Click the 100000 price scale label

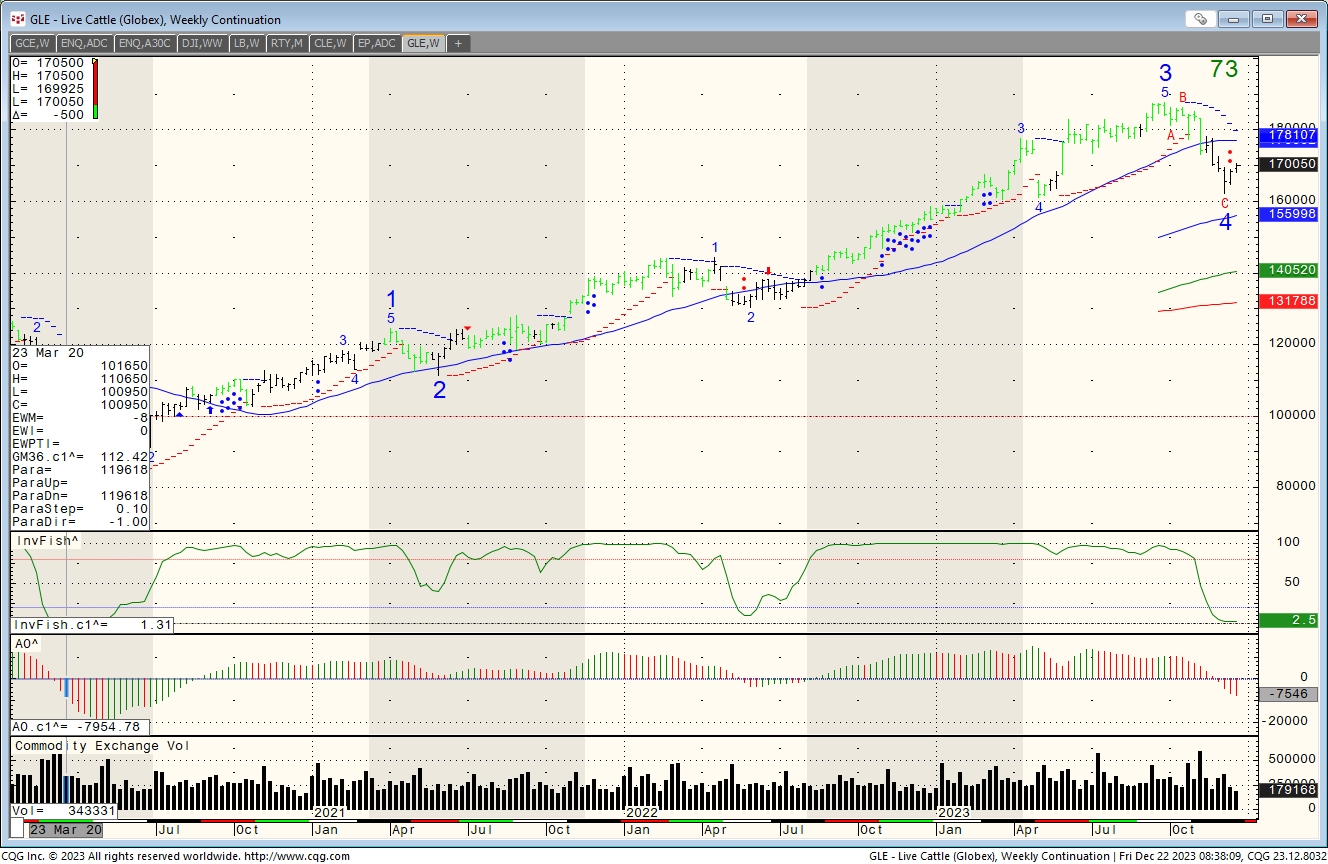[x=1291, y=414]
